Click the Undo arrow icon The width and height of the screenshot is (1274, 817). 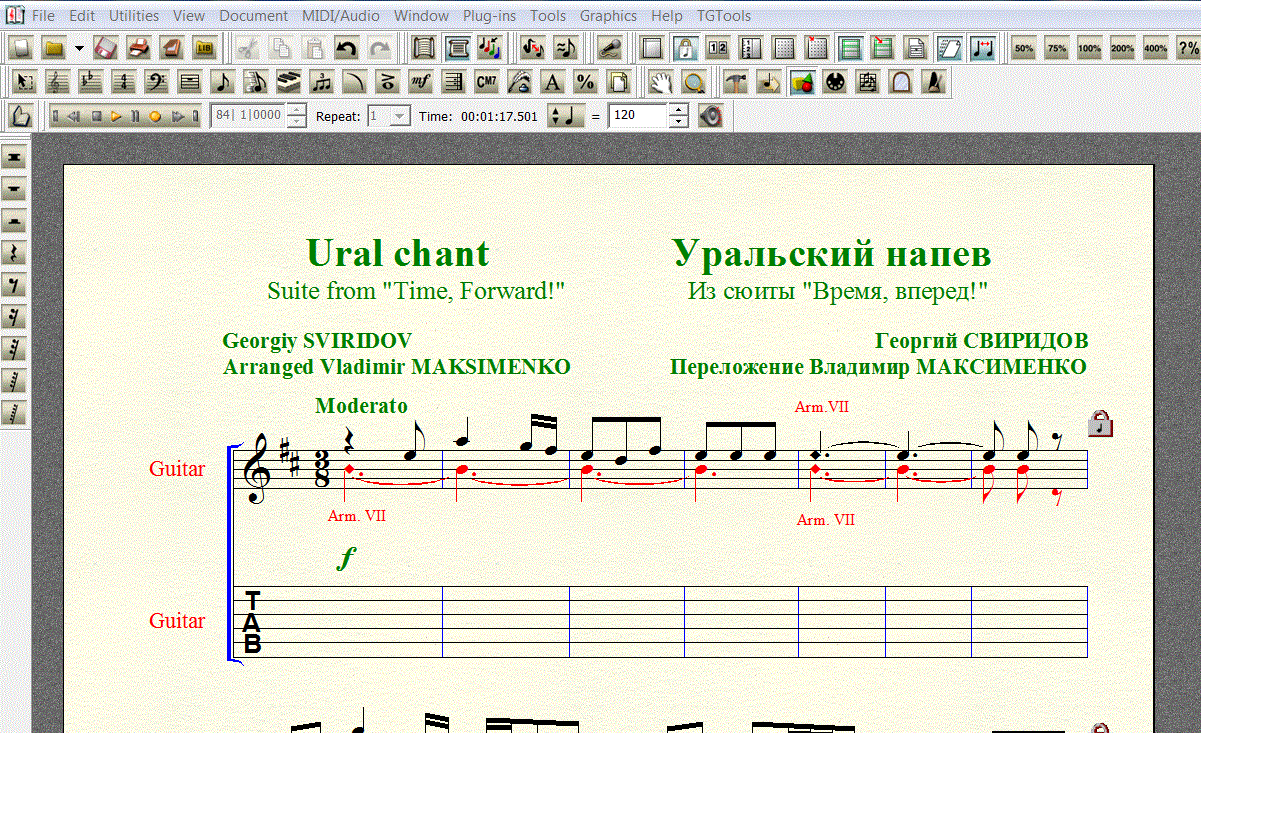pyautogui.click(x=346, y=48)
